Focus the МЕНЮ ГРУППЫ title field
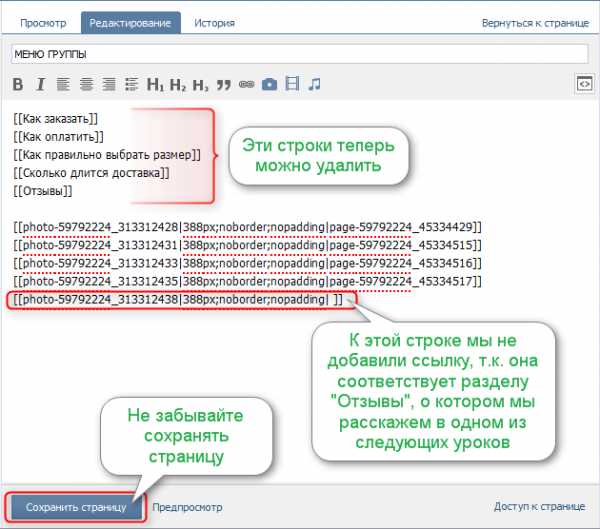Image resolution: width=600 pixels, height=529 pixels. tap(300, 54)
